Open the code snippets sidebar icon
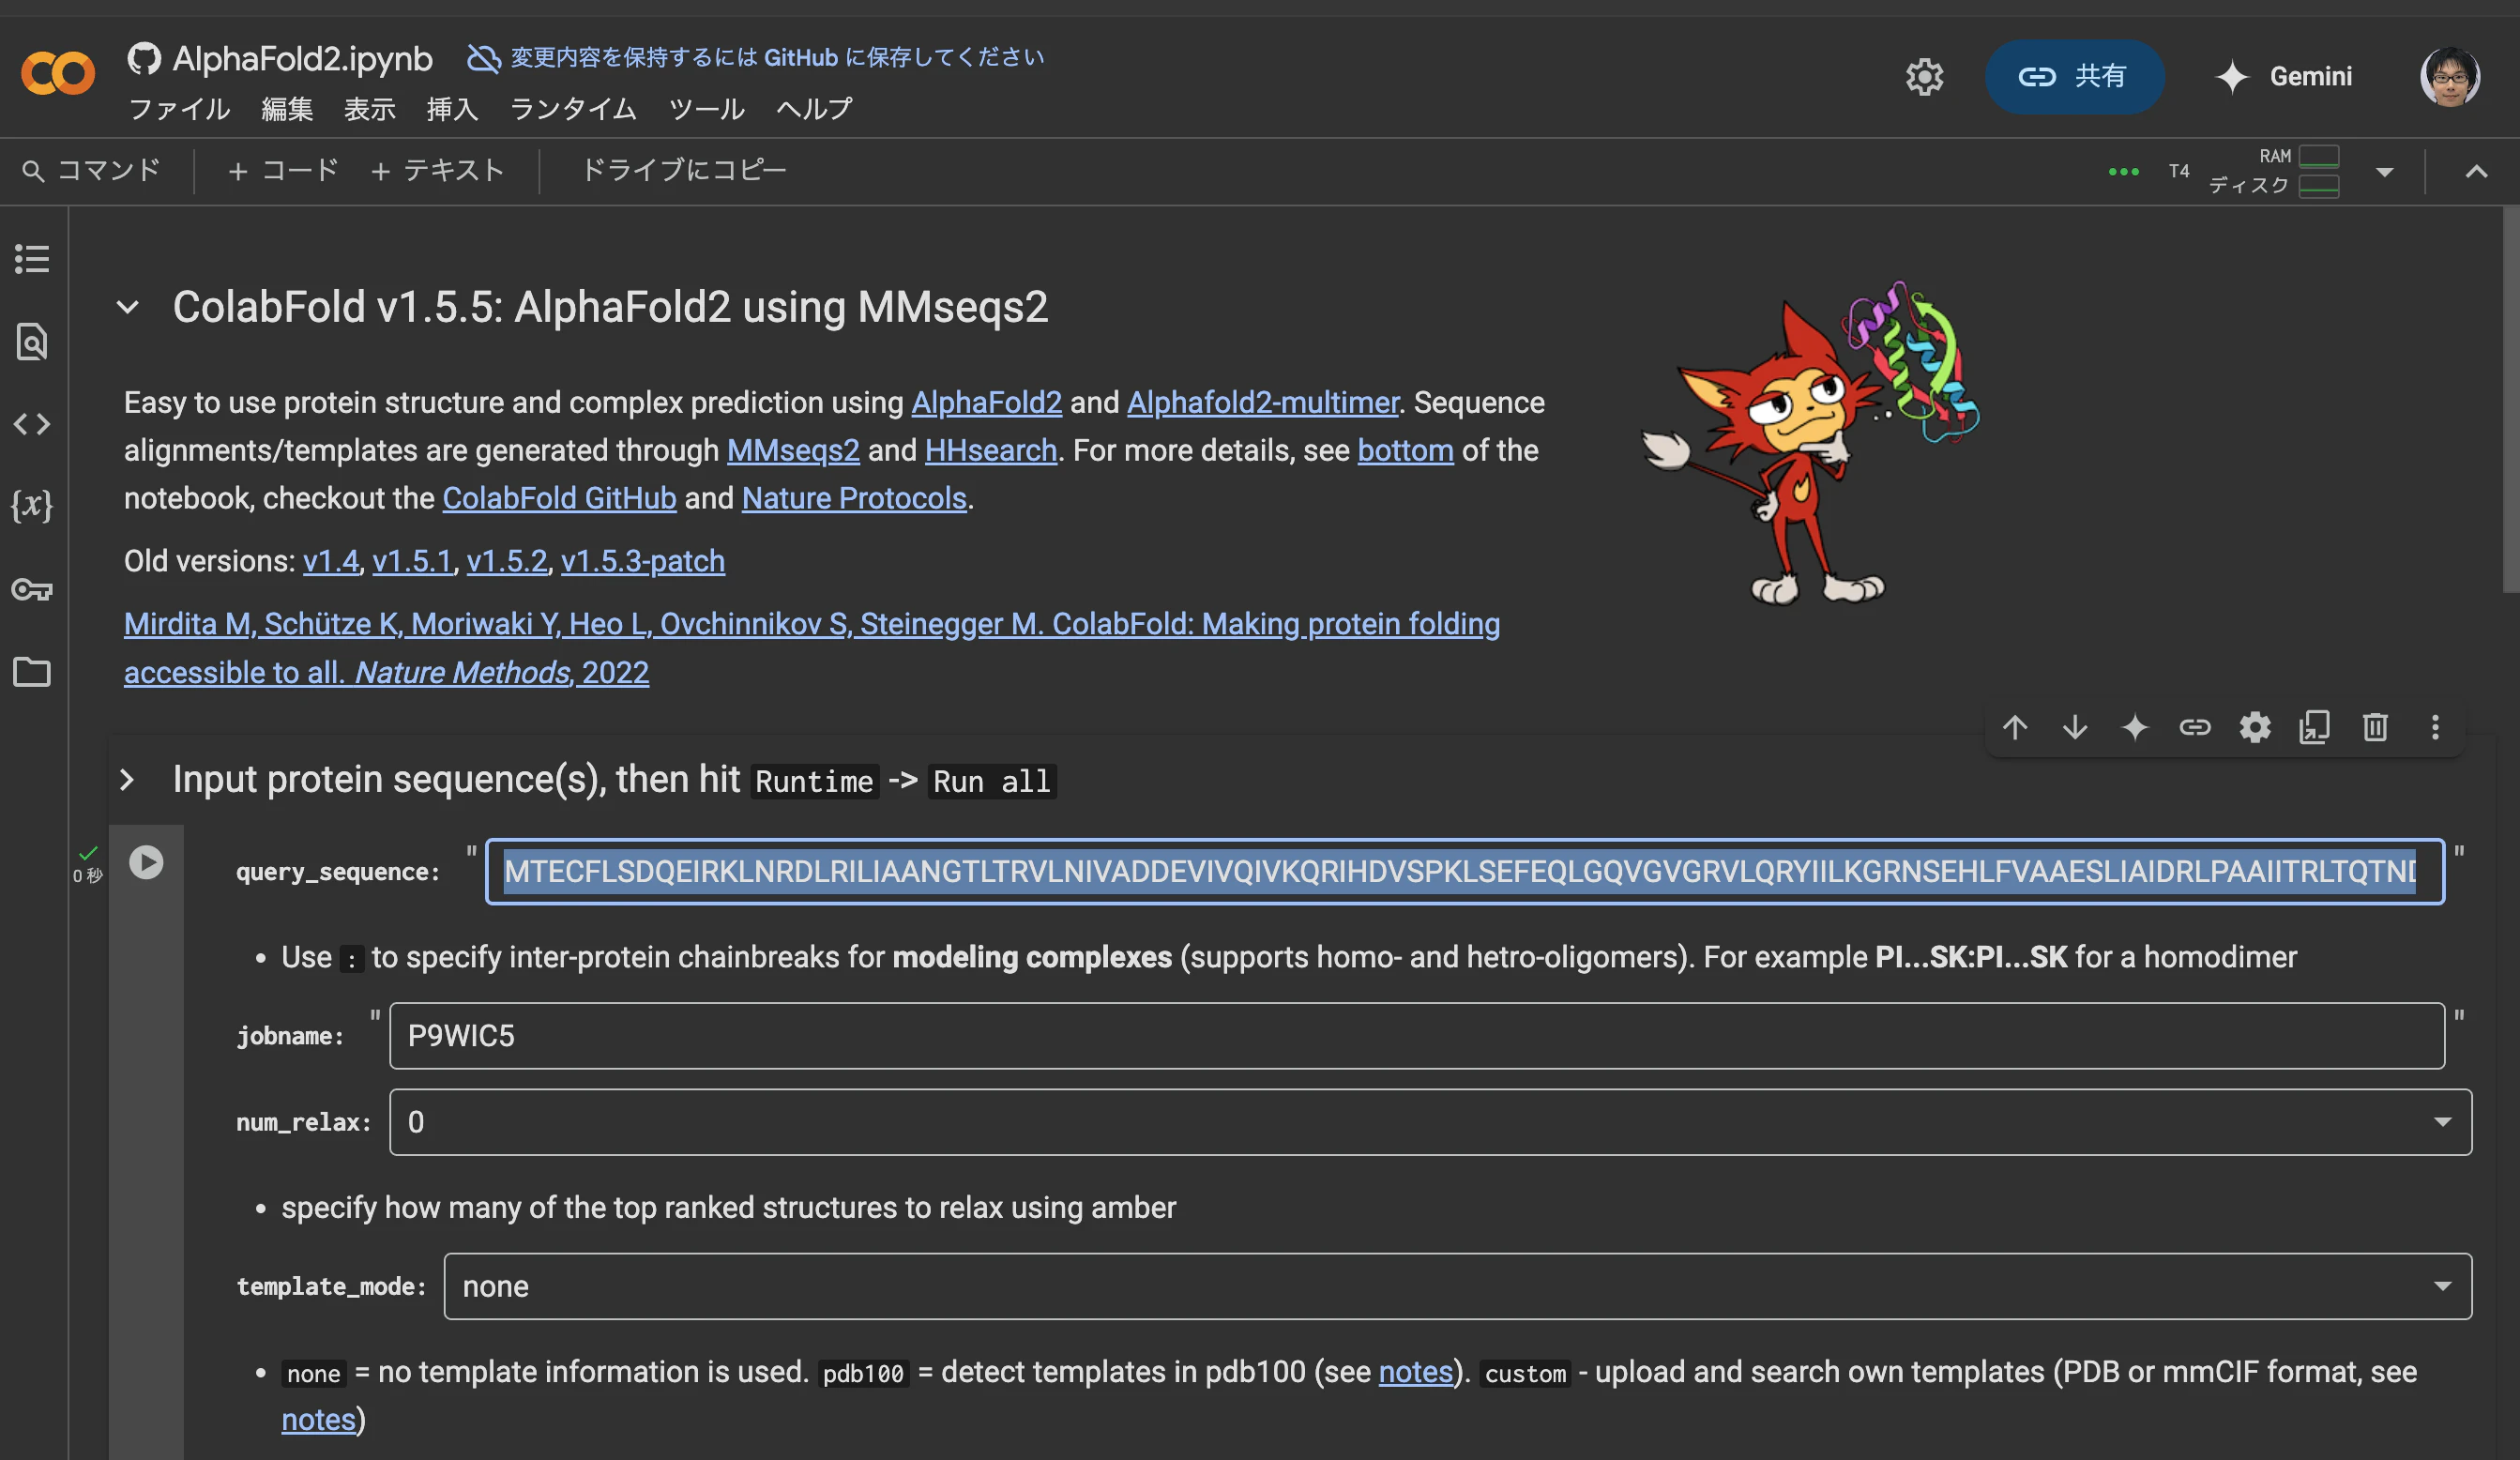2520x1460 pixels. pyautogui.click(x=32, y=424)
